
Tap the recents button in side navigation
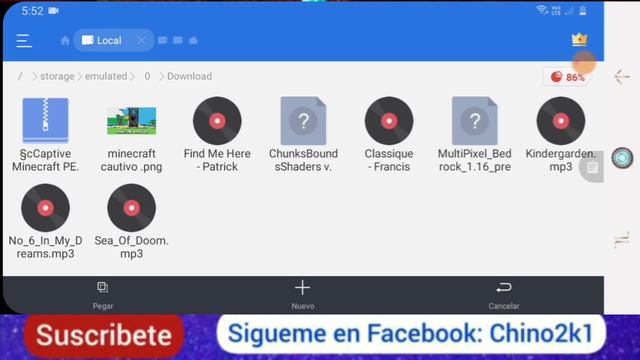click(622, 239)
